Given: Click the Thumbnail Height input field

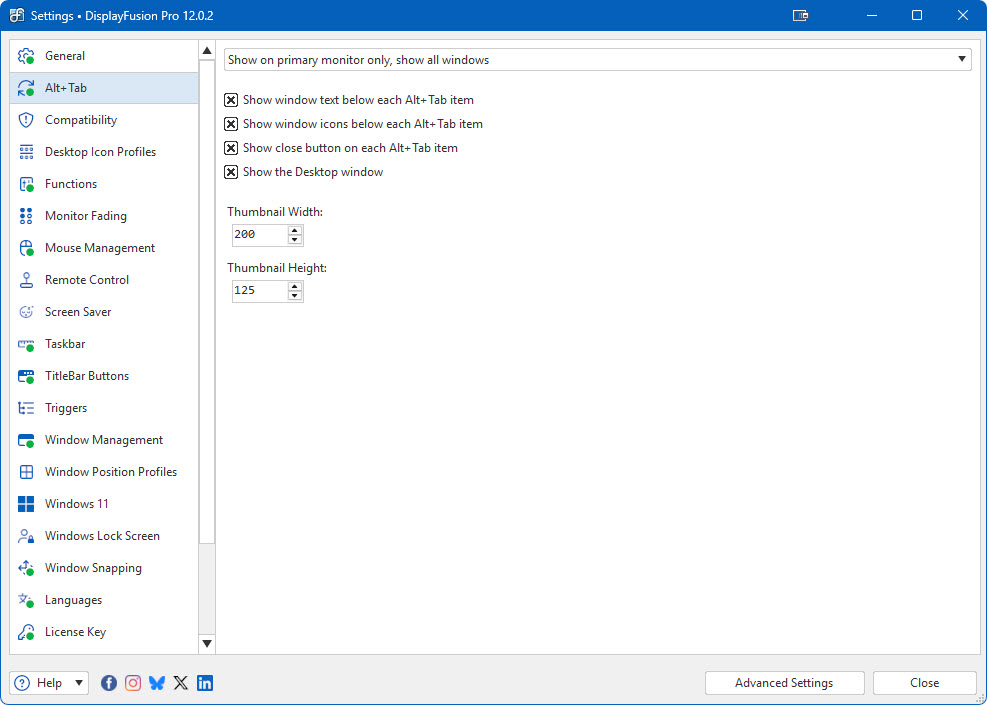Looking at the screenshot, I should [259, 291].
